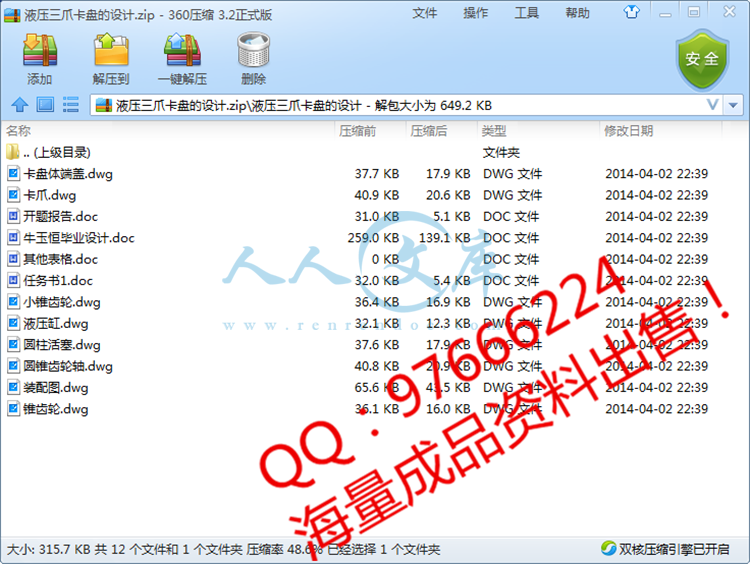The width and height of the screenshot is (750, 564).
Task: Click the dual-core engine status icon
Action: (x=608, y=549)
